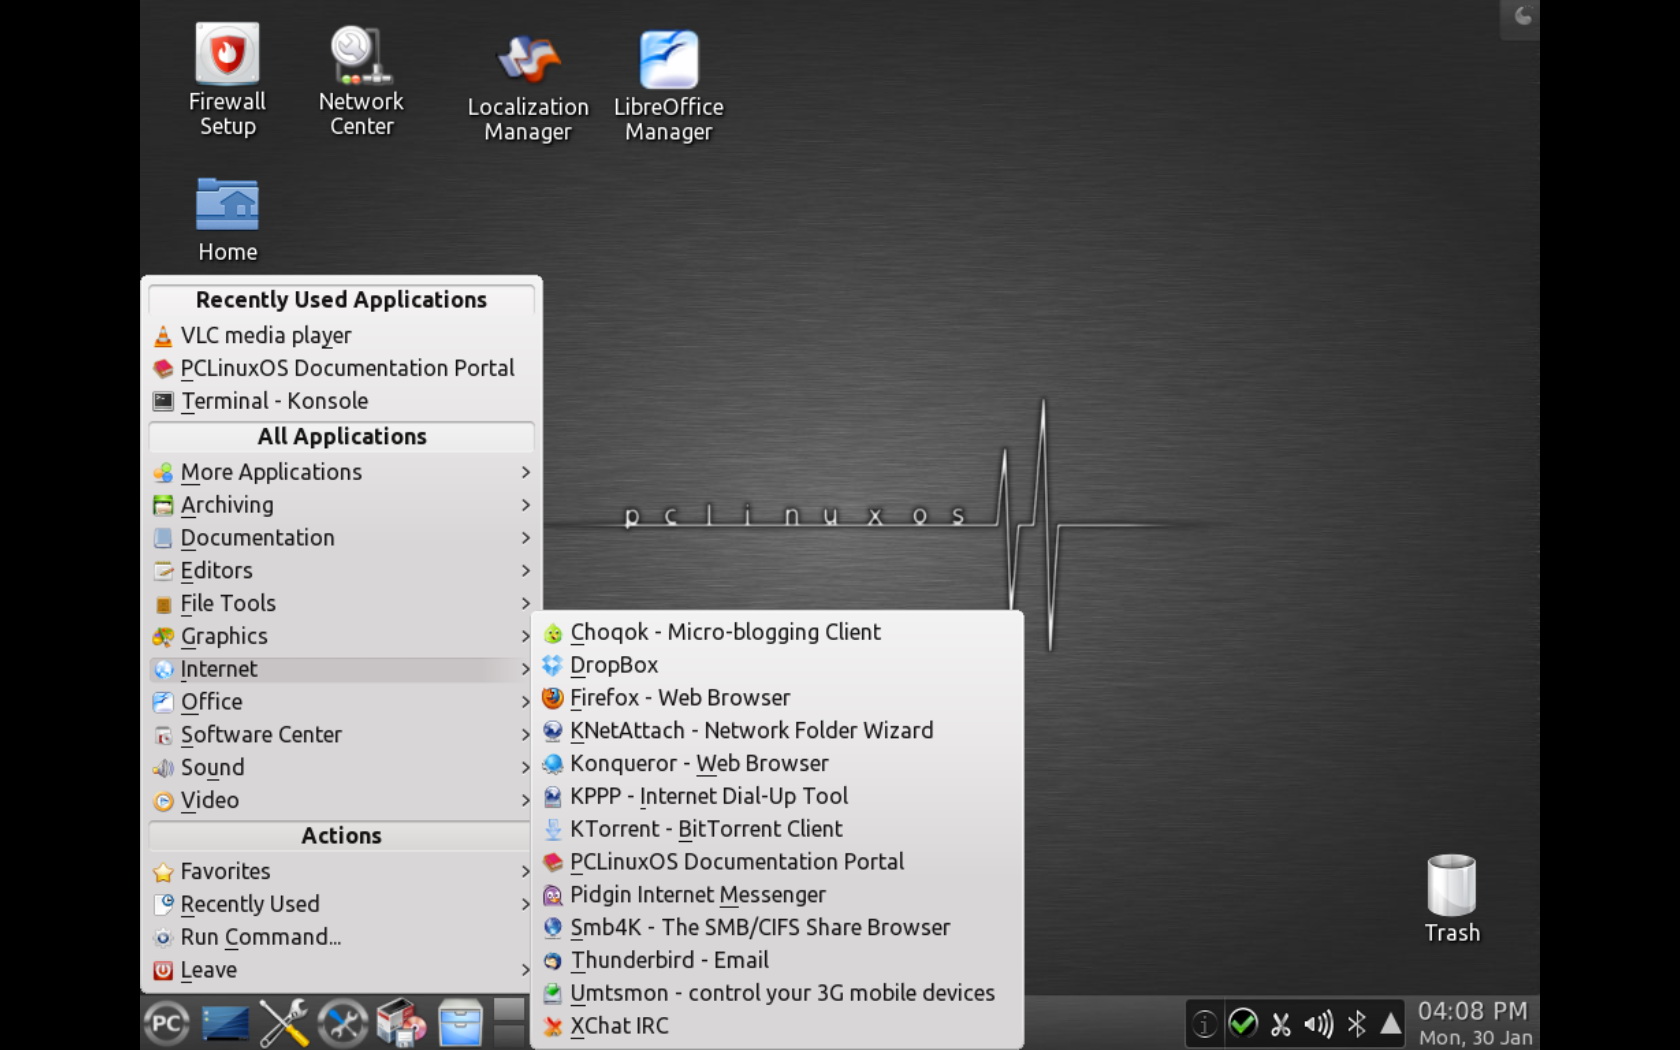Launch Firefox - Web Browser

point(679,698)
